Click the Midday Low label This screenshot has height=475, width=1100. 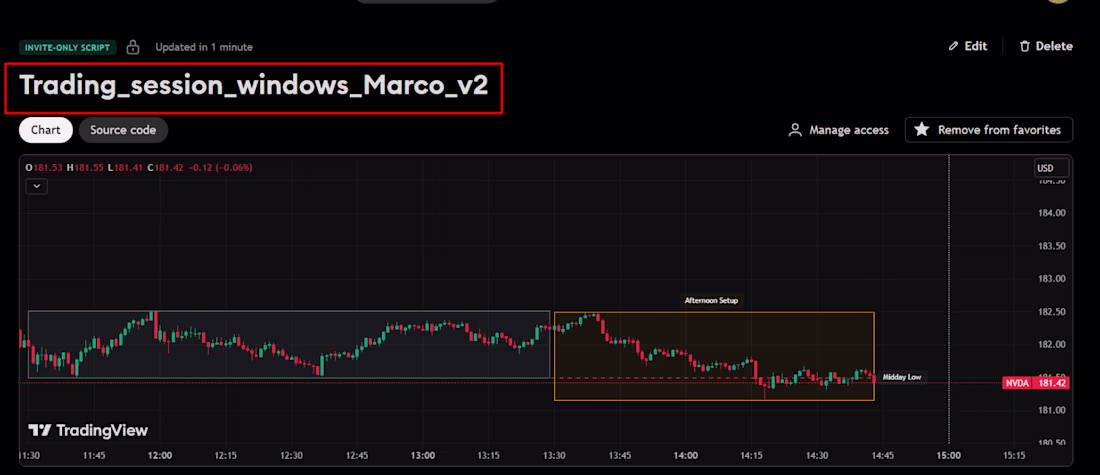[900, 377]
